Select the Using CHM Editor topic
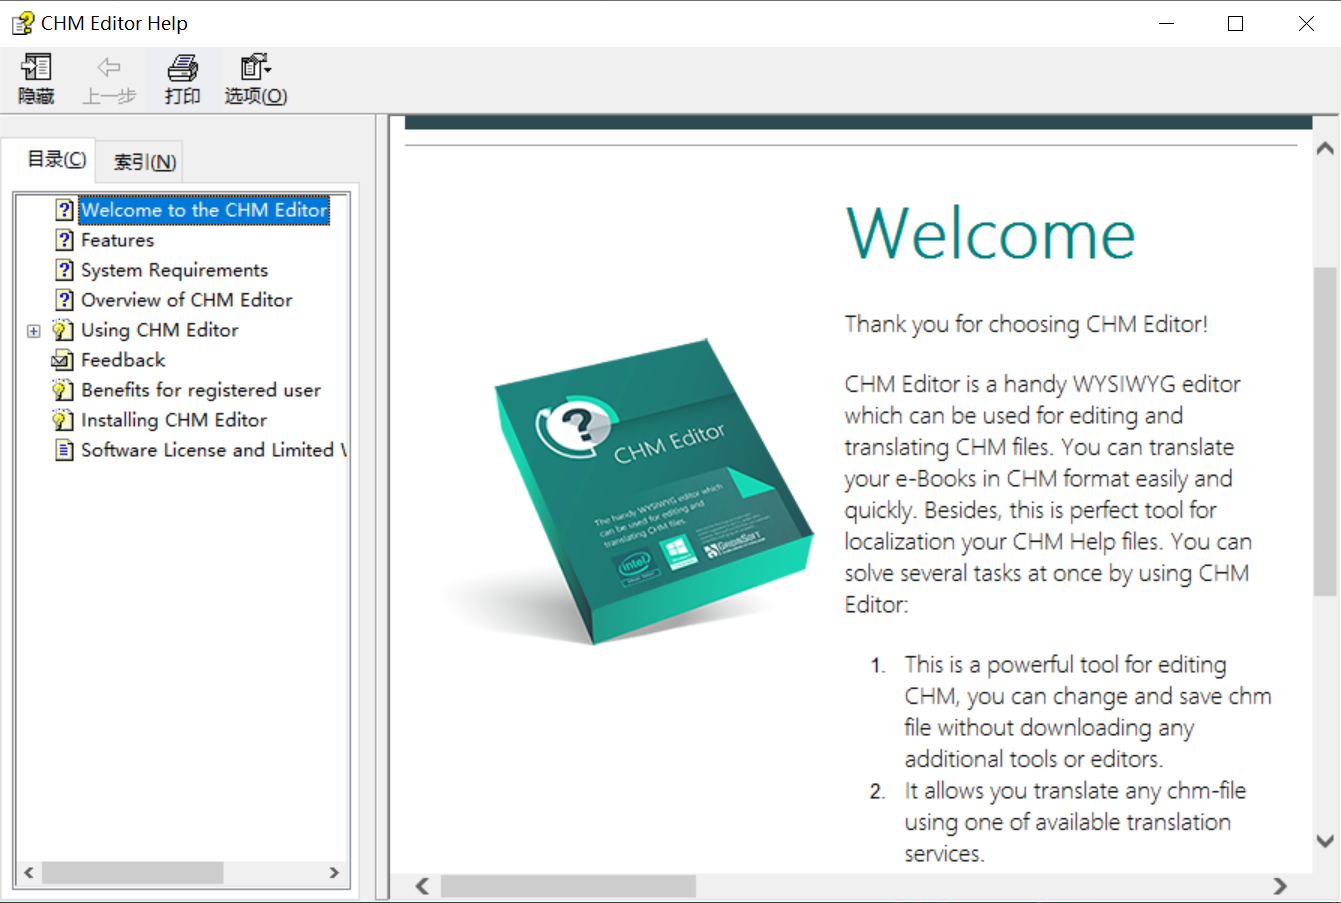Viewport: 1341px width, 903px height. pos(160,330)
